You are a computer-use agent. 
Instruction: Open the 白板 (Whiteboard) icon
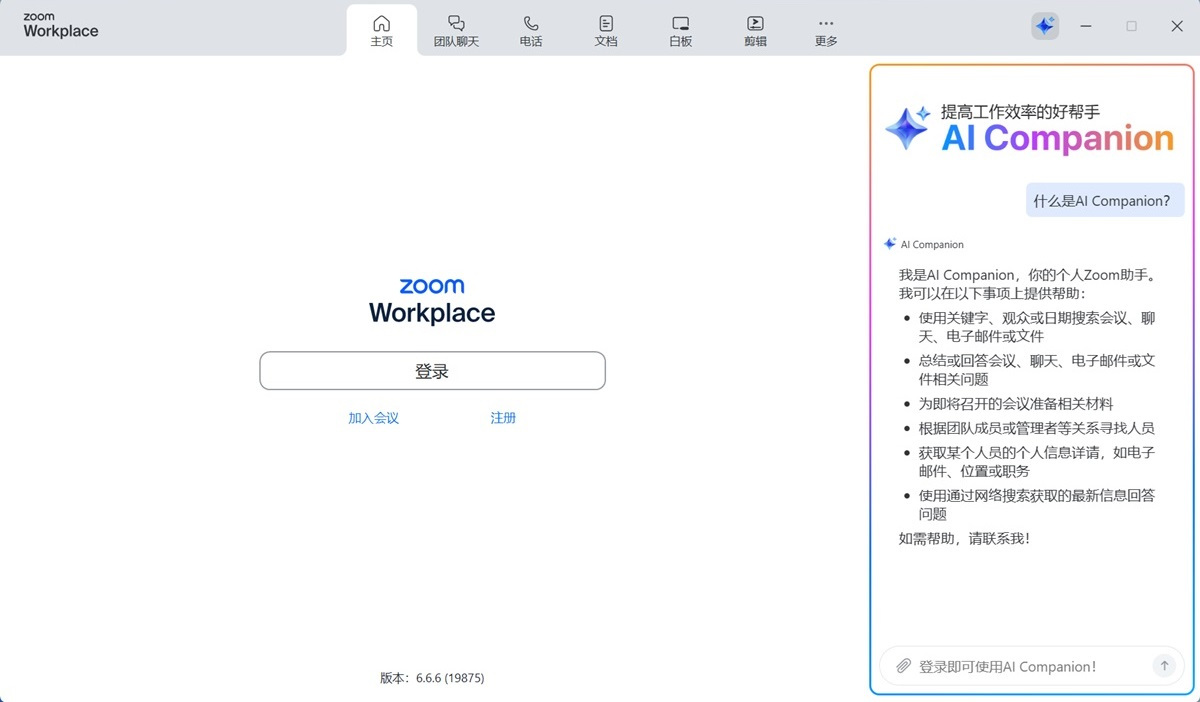point(680,29)
